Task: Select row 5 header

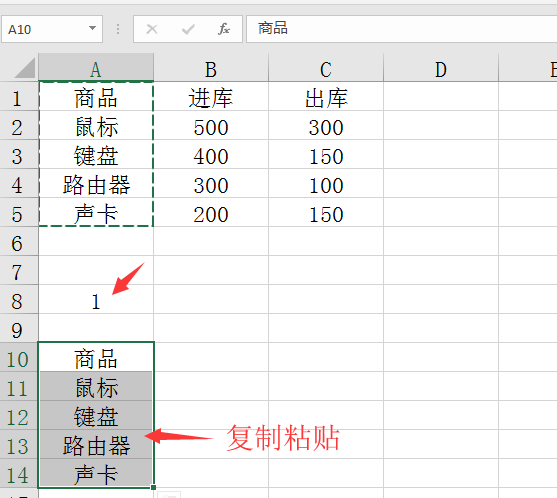Action: coord(18,212)
